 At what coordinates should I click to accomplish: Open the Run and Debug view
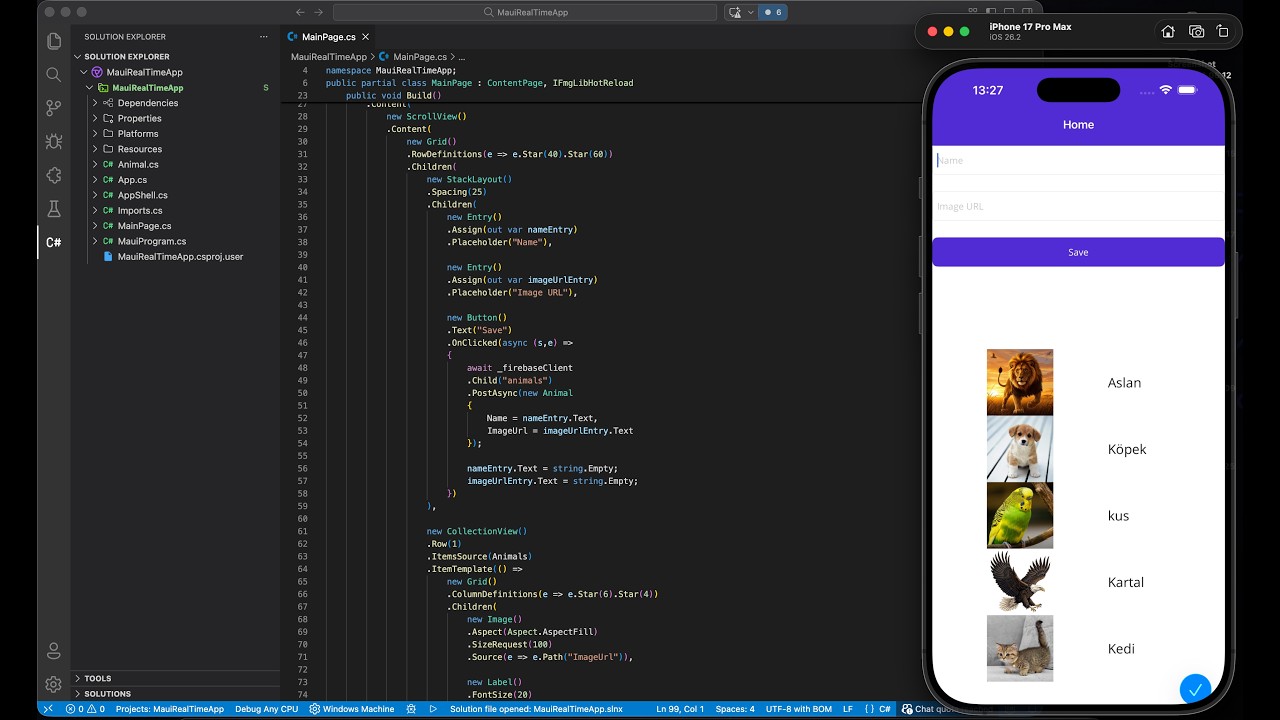pos(54,142)
